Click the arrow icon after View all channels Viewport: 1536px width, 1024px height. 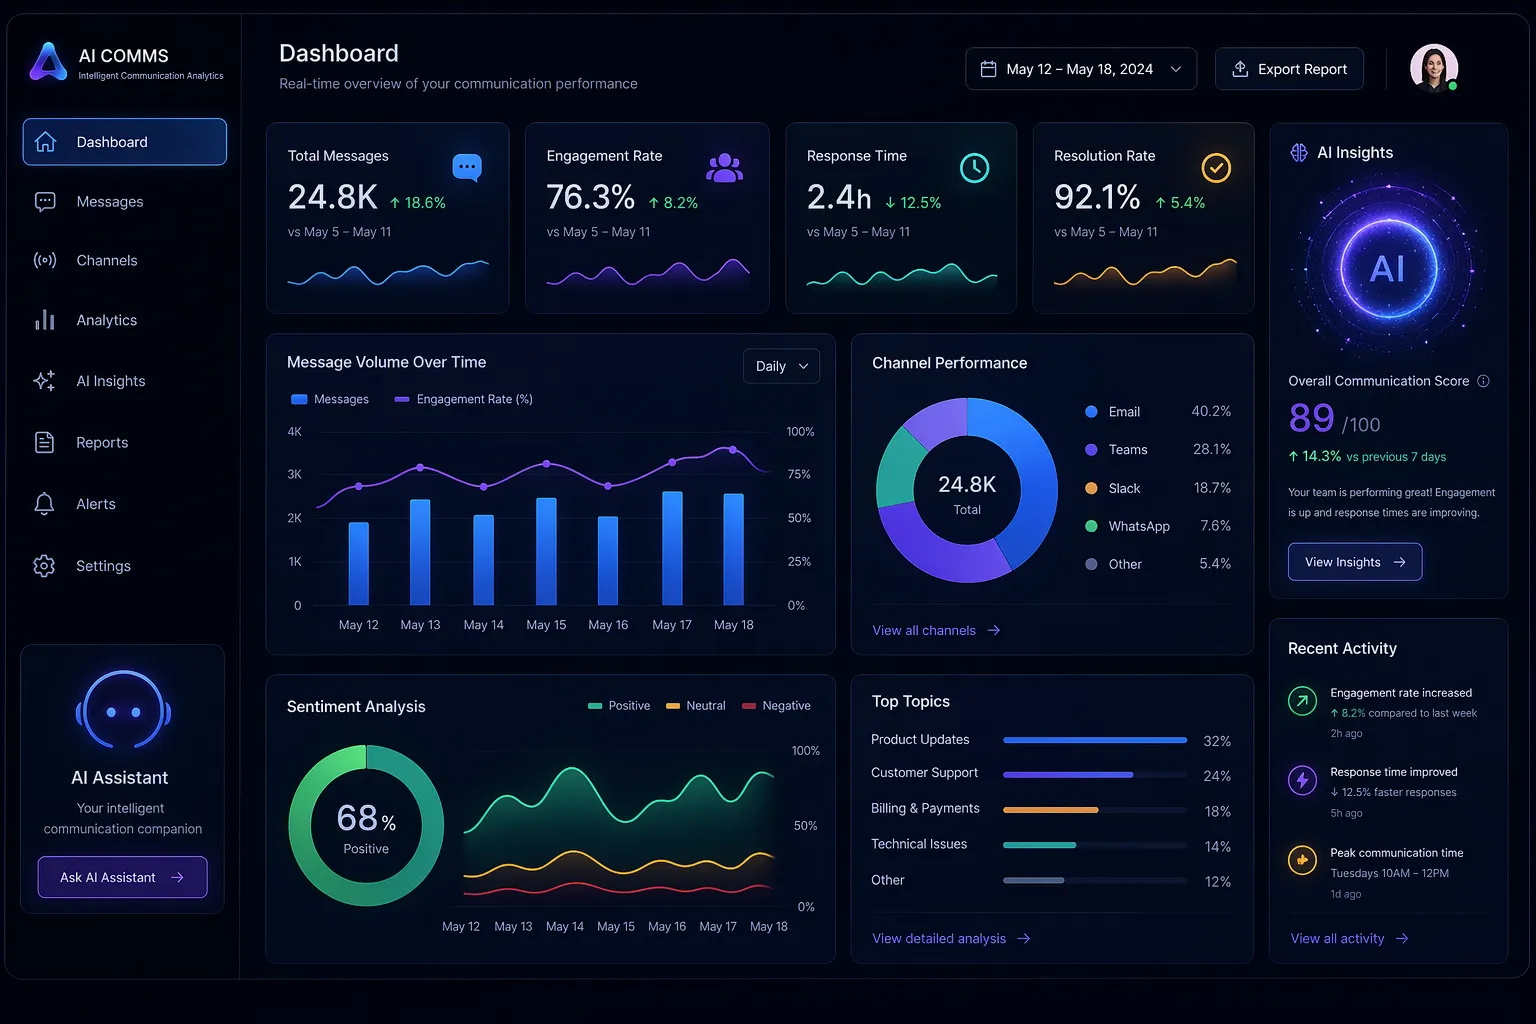tap(994, 631)
